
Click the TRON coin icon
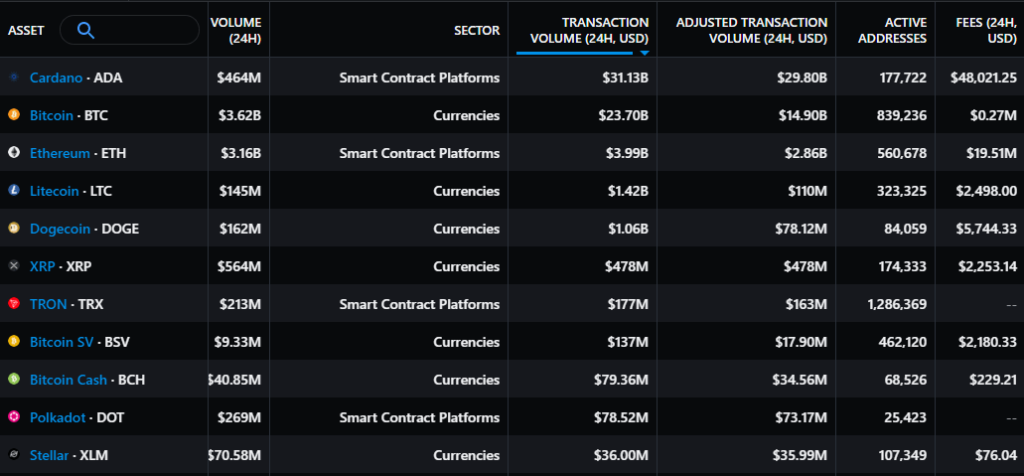click(x=14, y=304)
